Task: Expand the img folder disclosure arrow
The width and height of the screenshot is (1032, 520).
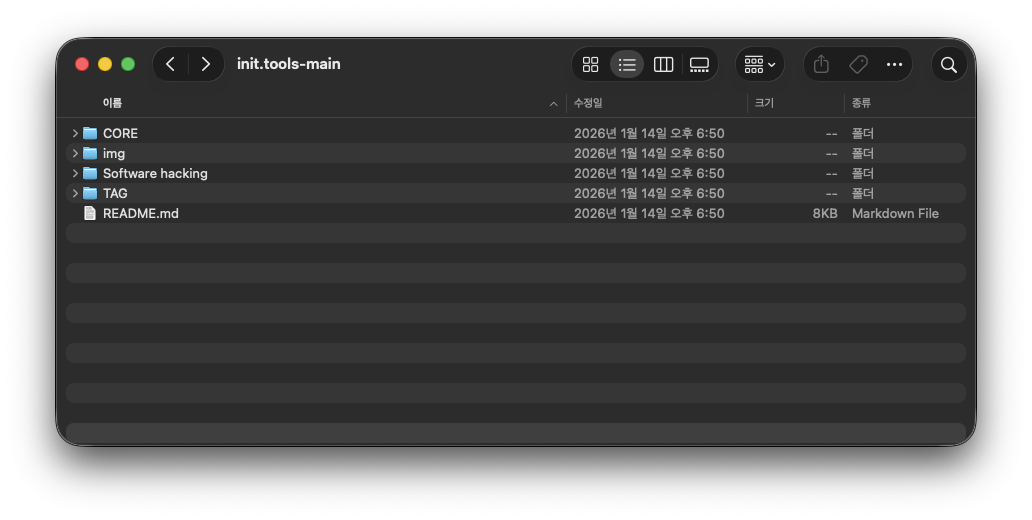Action: pos(75,153)
